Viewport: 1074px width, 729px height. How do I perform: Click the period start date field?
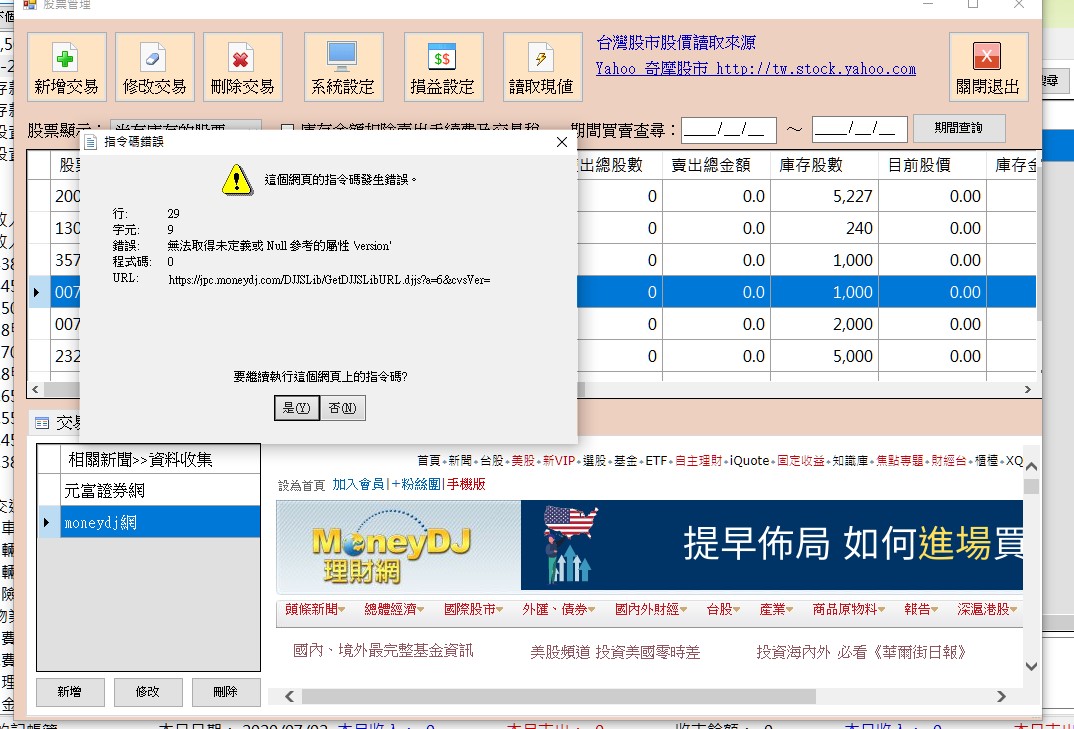[x=729, y=129]
